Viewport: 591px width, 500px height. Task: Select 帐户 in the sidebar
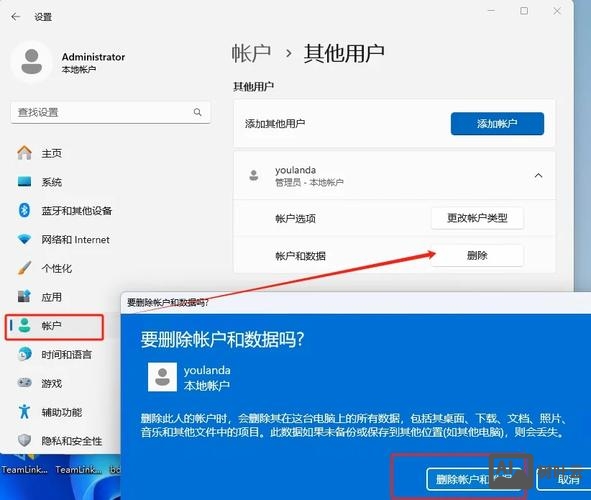(54, 327)
